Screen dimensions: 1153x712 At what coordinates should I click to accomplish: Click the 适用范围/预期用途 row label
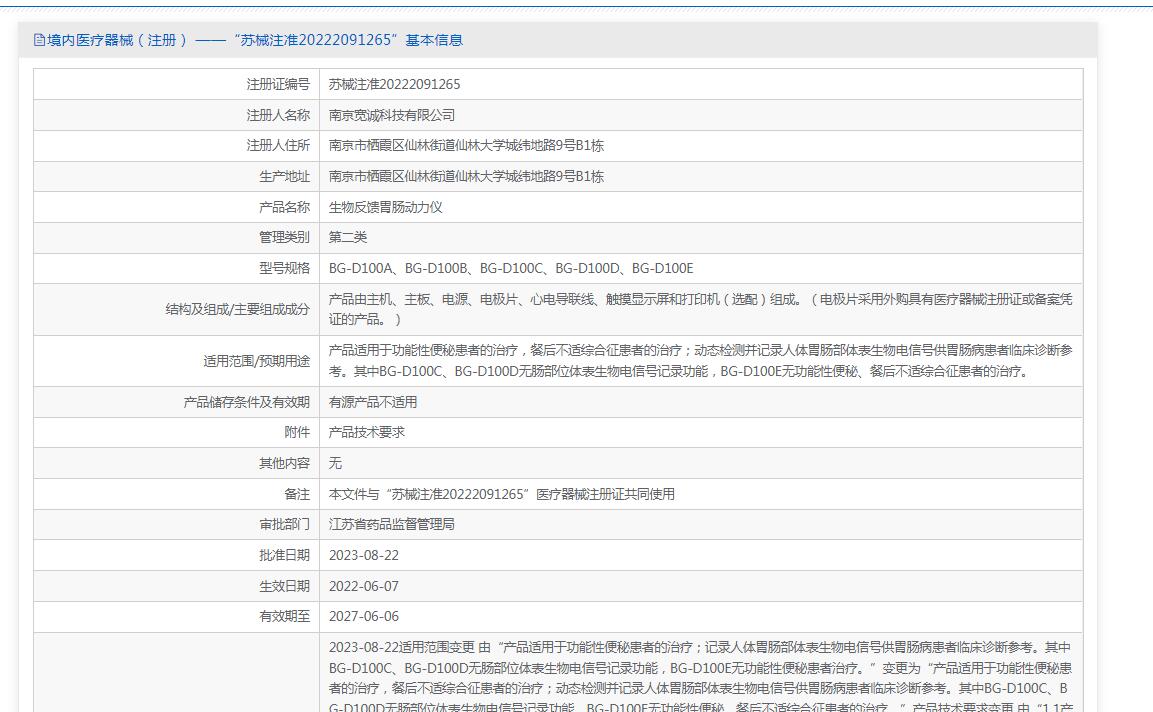tap(256, 361)
